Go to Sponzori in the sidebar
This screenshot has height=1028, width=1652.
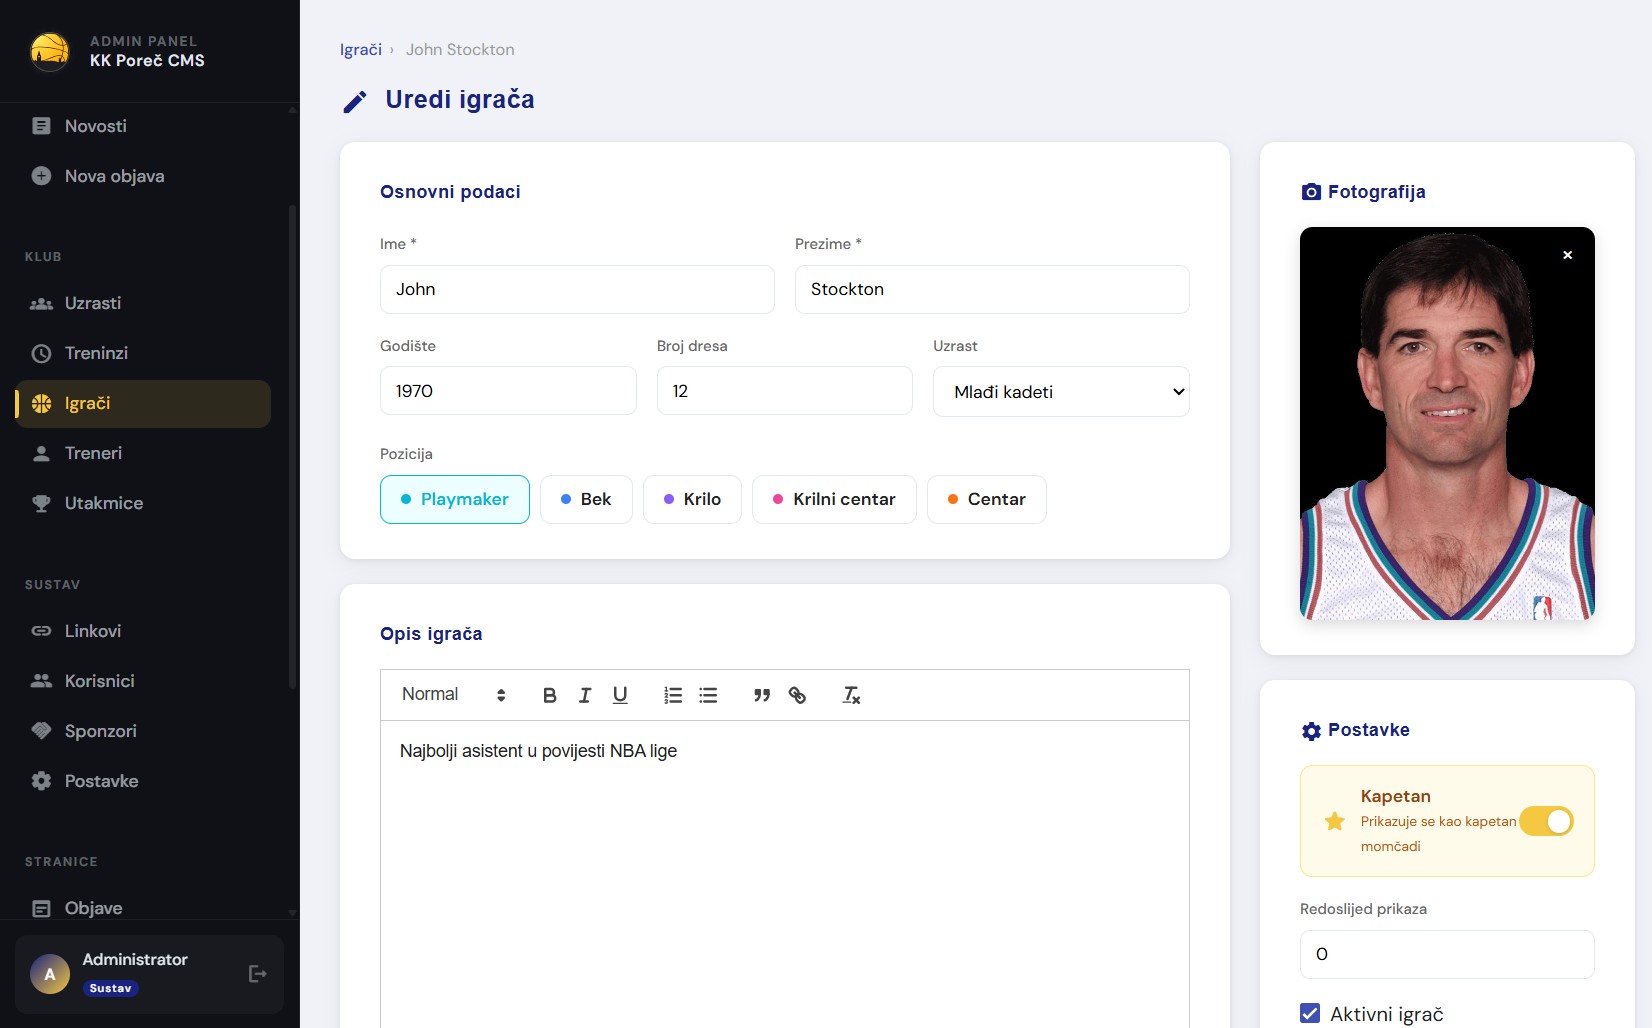(x=100, y=731)
